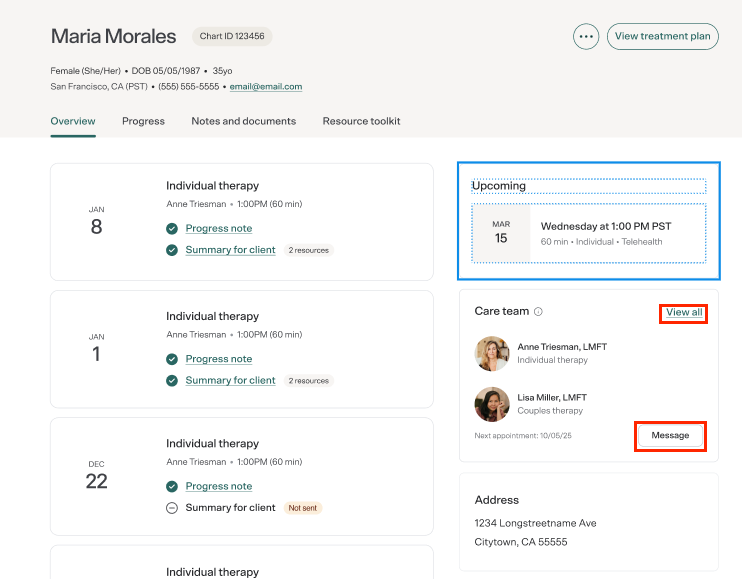Click View treatment plan button
The height and width of the screenshot is (579, 742).
pos(662,36)
